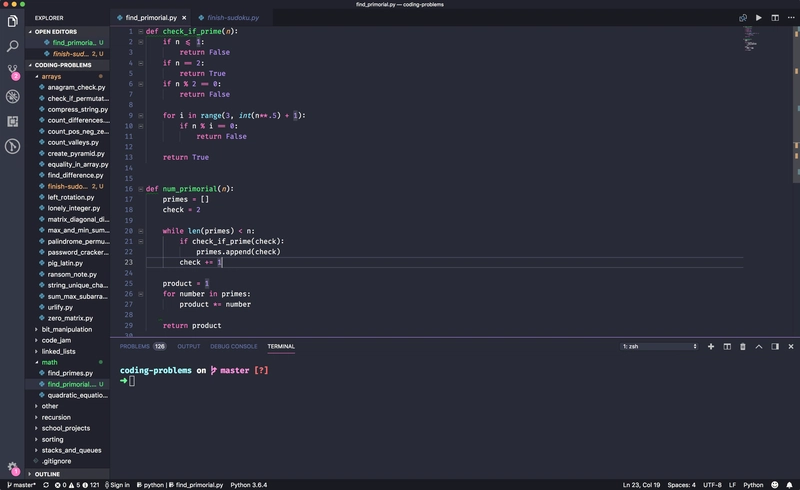The image size is (800, 490).
Task: Open the .gitignore file
Action: click(x=67, y=461)
